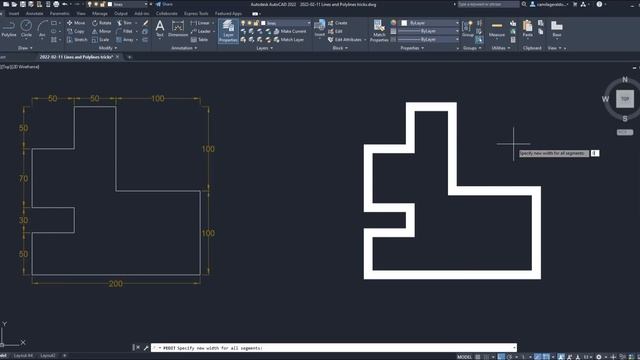Open the Parametric ribbon tab
The height and width of the screenshot is (360, 640).
pyautogui.click(x=60, y=13)
